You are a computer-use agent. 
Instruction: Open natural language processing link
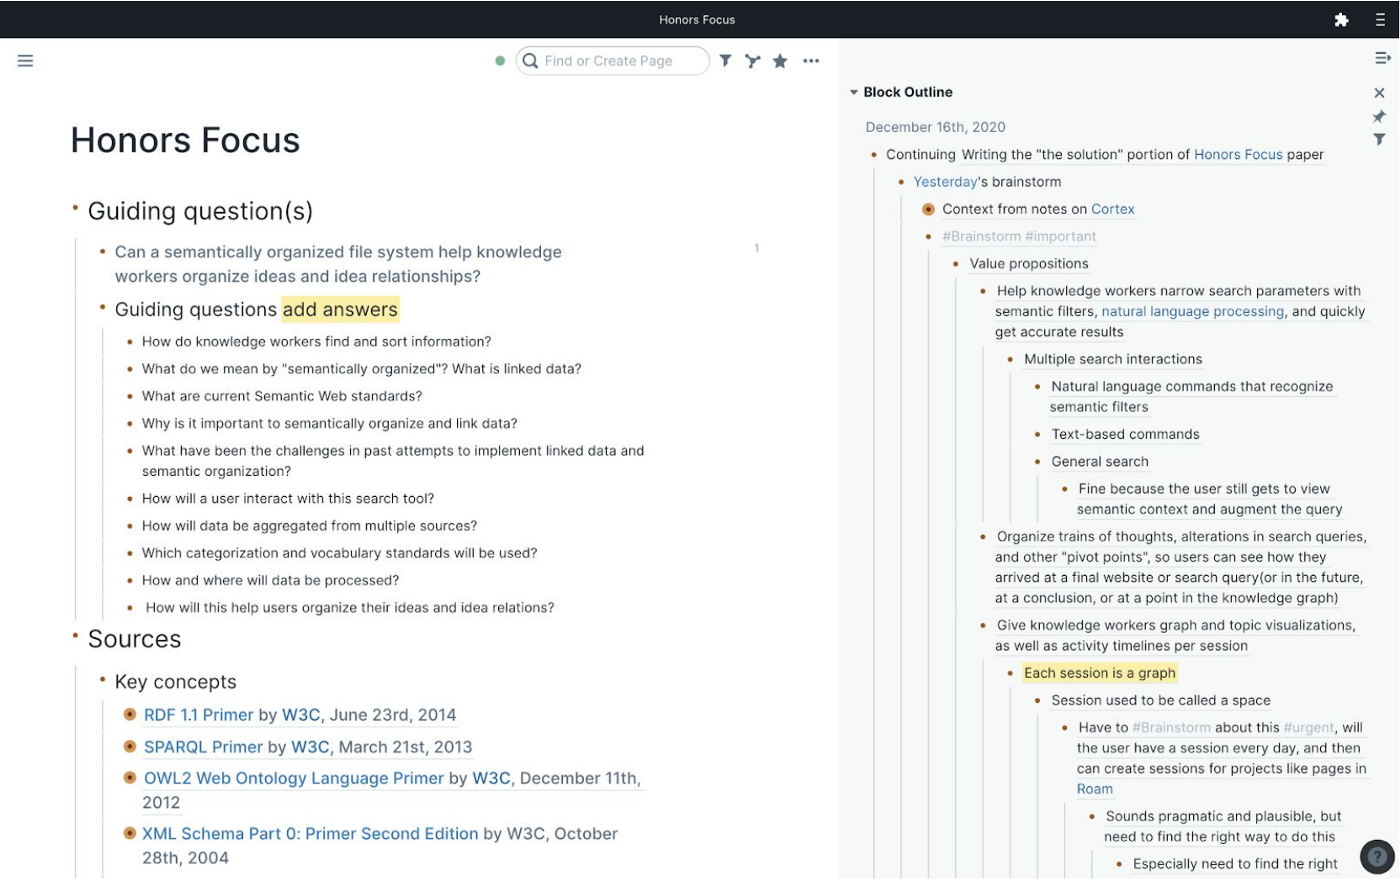pos(1193,311)
